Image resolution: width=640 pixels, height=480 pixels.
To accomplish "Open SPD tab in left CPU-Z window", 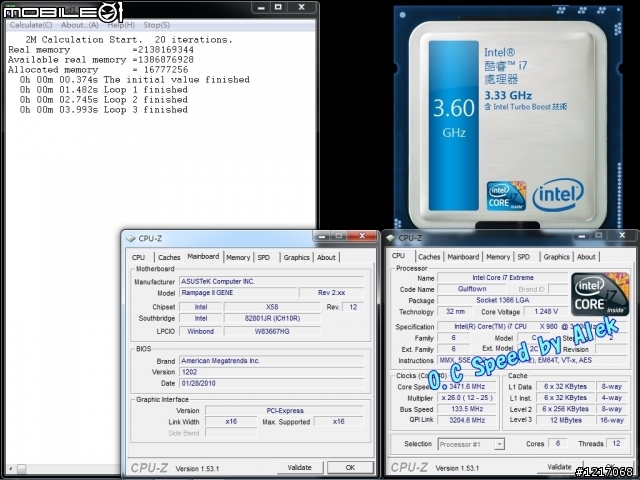I will (x=264, y=257).
